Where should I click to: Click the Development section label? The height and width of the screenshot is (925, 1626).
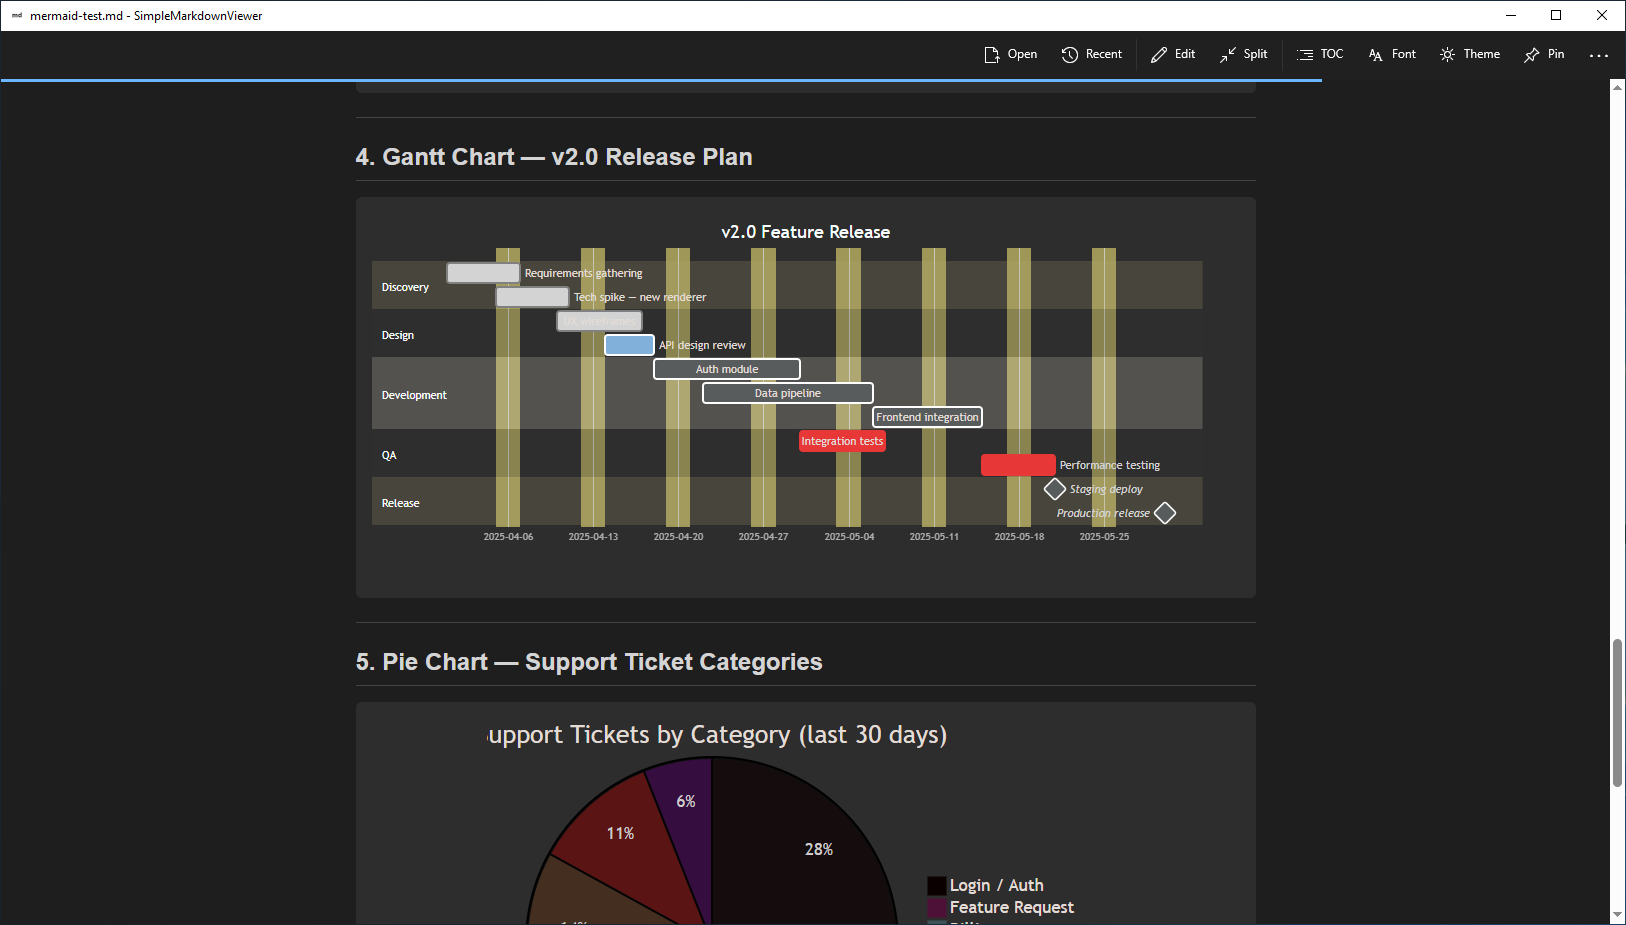point(414,395)
